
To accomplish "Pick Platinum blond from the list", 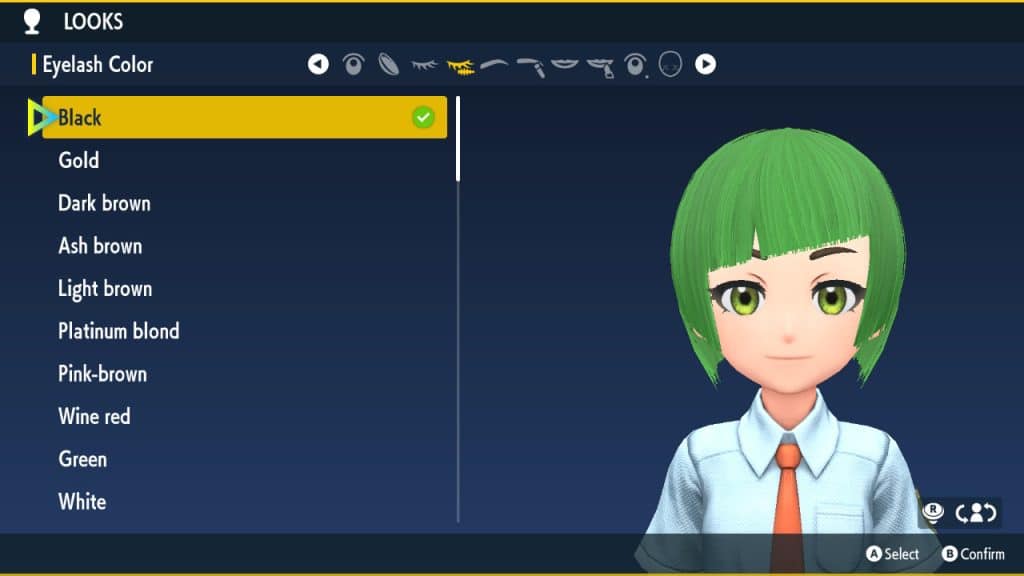I will (119, 331).
